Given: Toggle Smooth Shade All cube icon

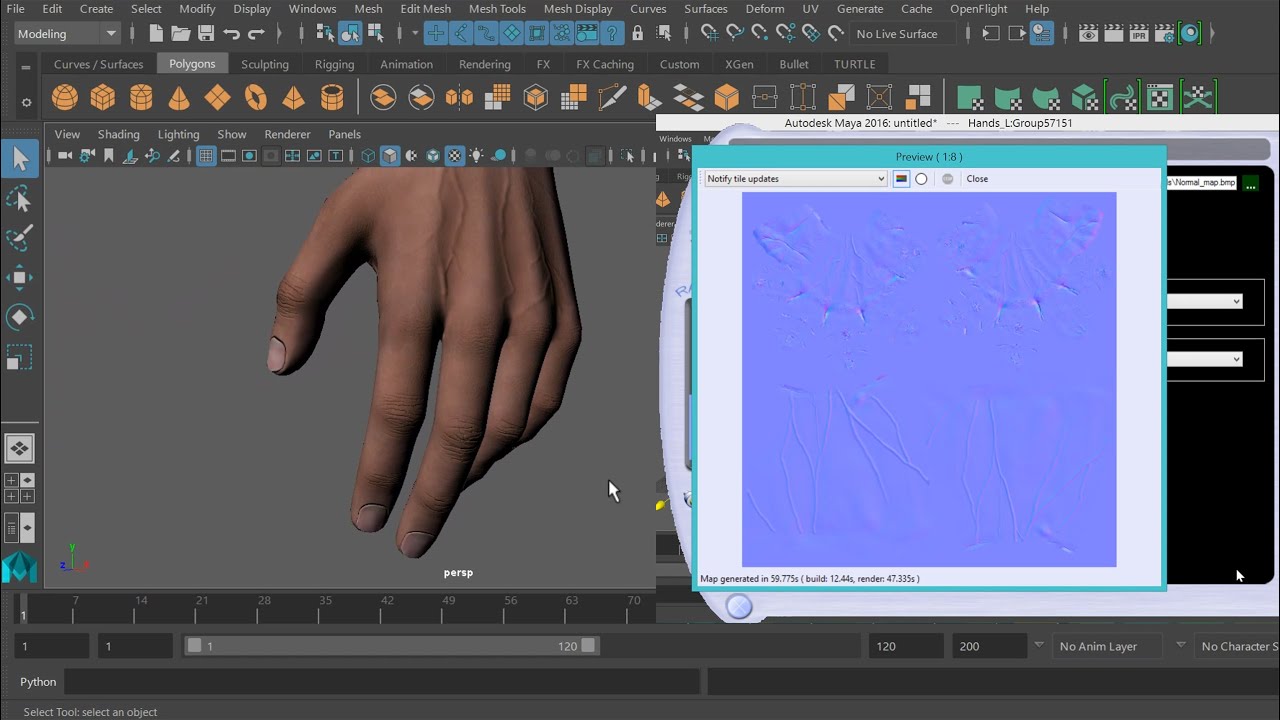Looking at the screenshot, I should tap(390, 155).
